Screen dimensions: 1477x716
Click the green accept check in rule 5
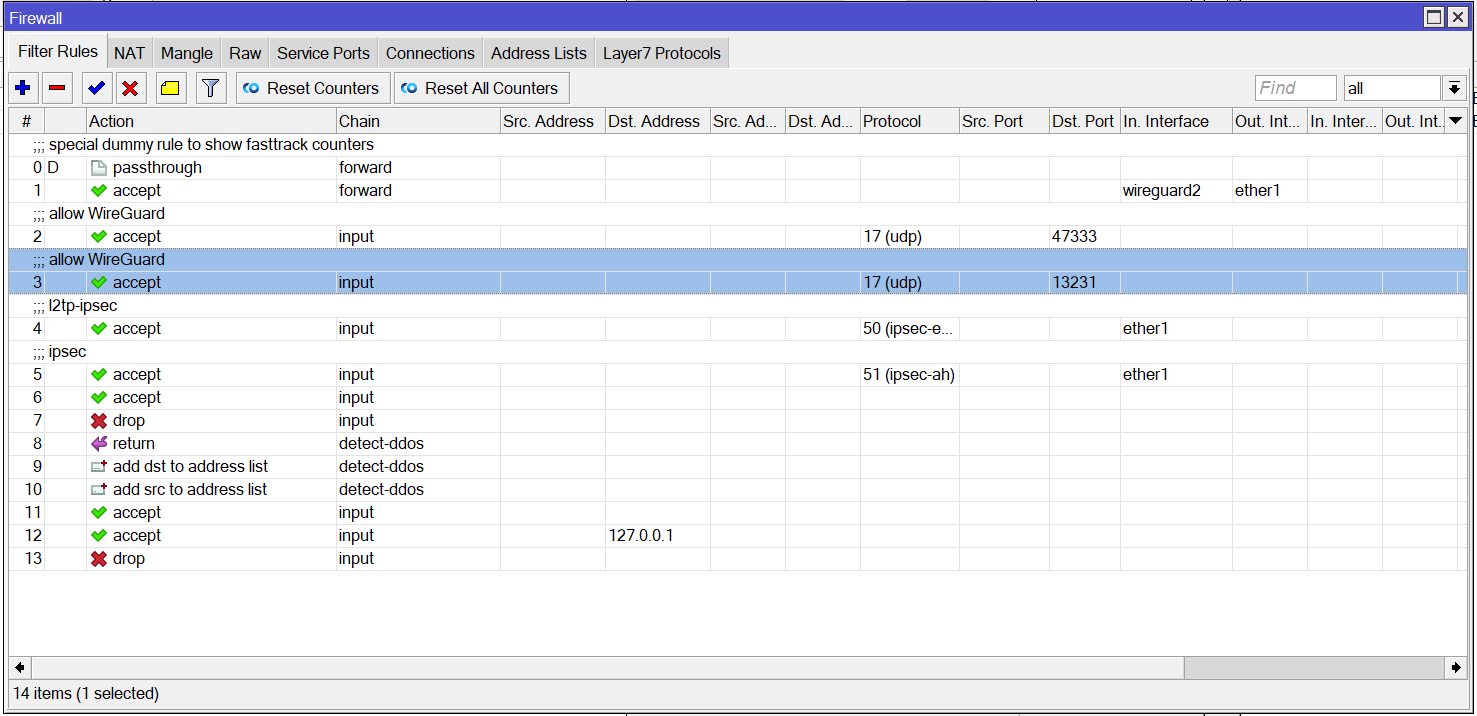(x=99, y=375)
